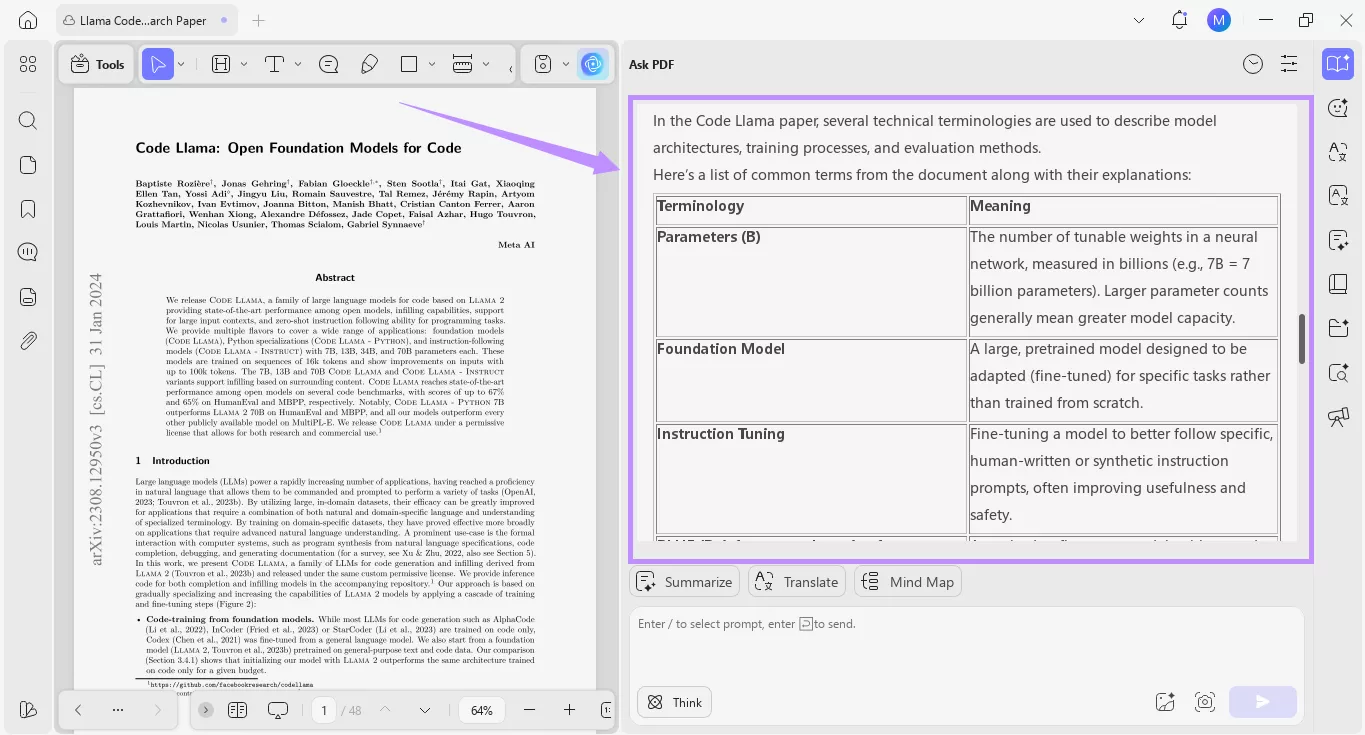
Task: Click the page number input box
Action: coord(322,710)
